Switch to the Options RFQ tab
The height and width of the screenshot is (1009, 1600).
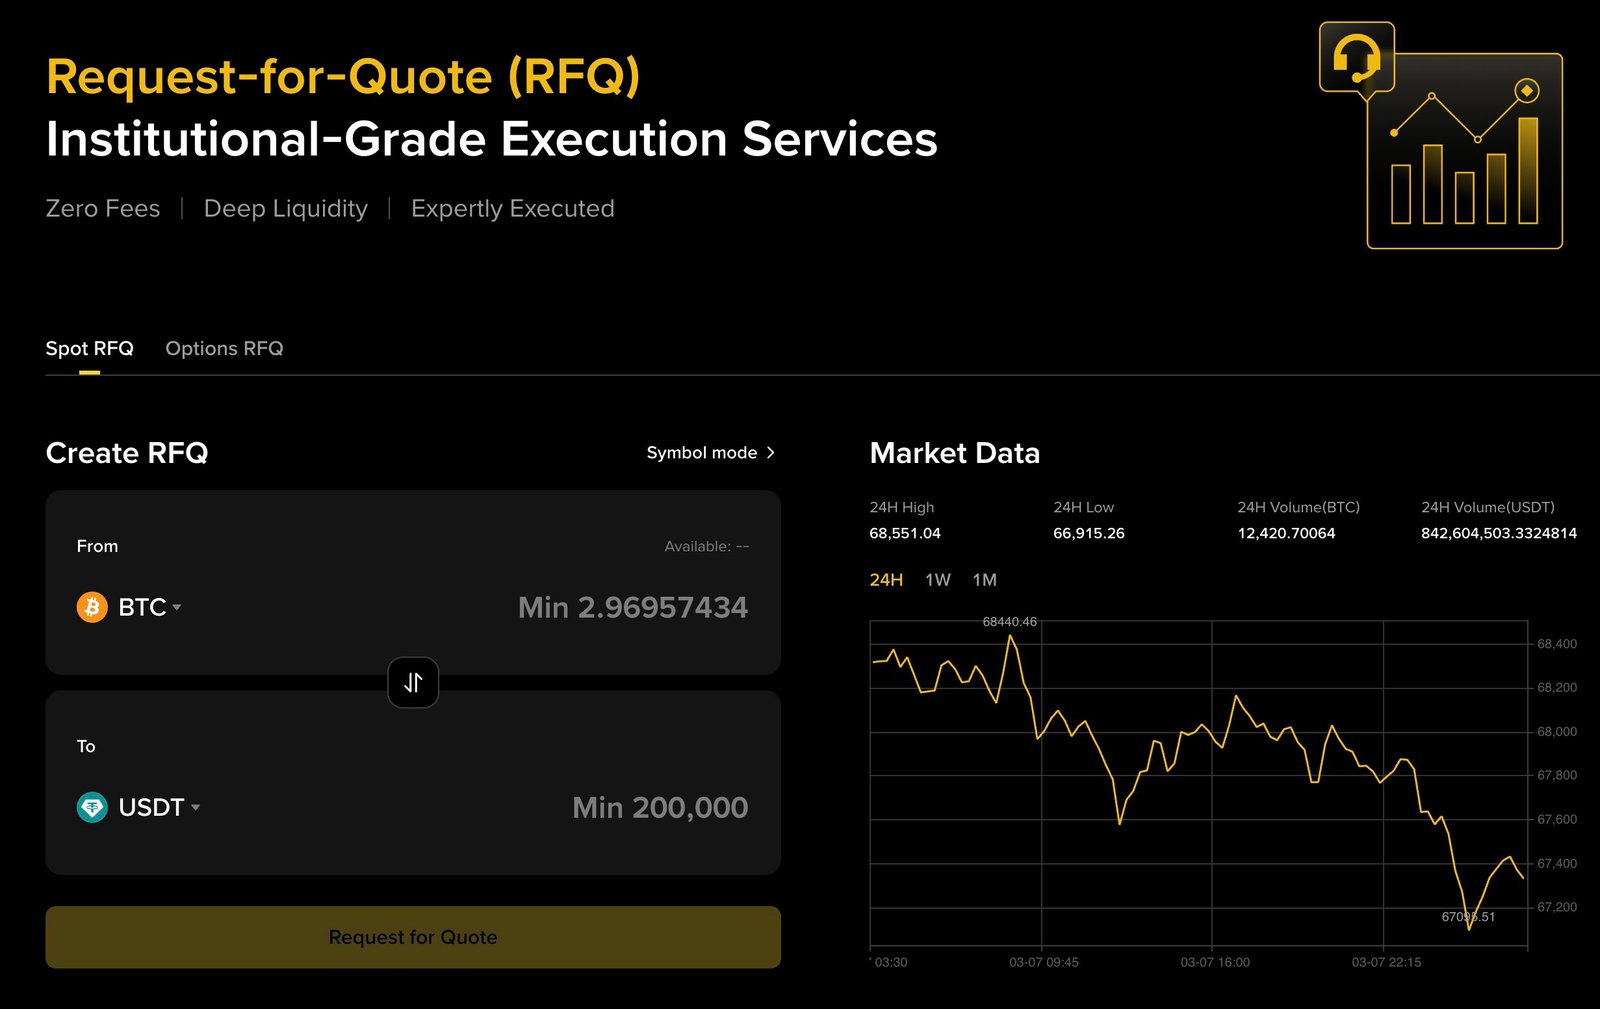223,348
